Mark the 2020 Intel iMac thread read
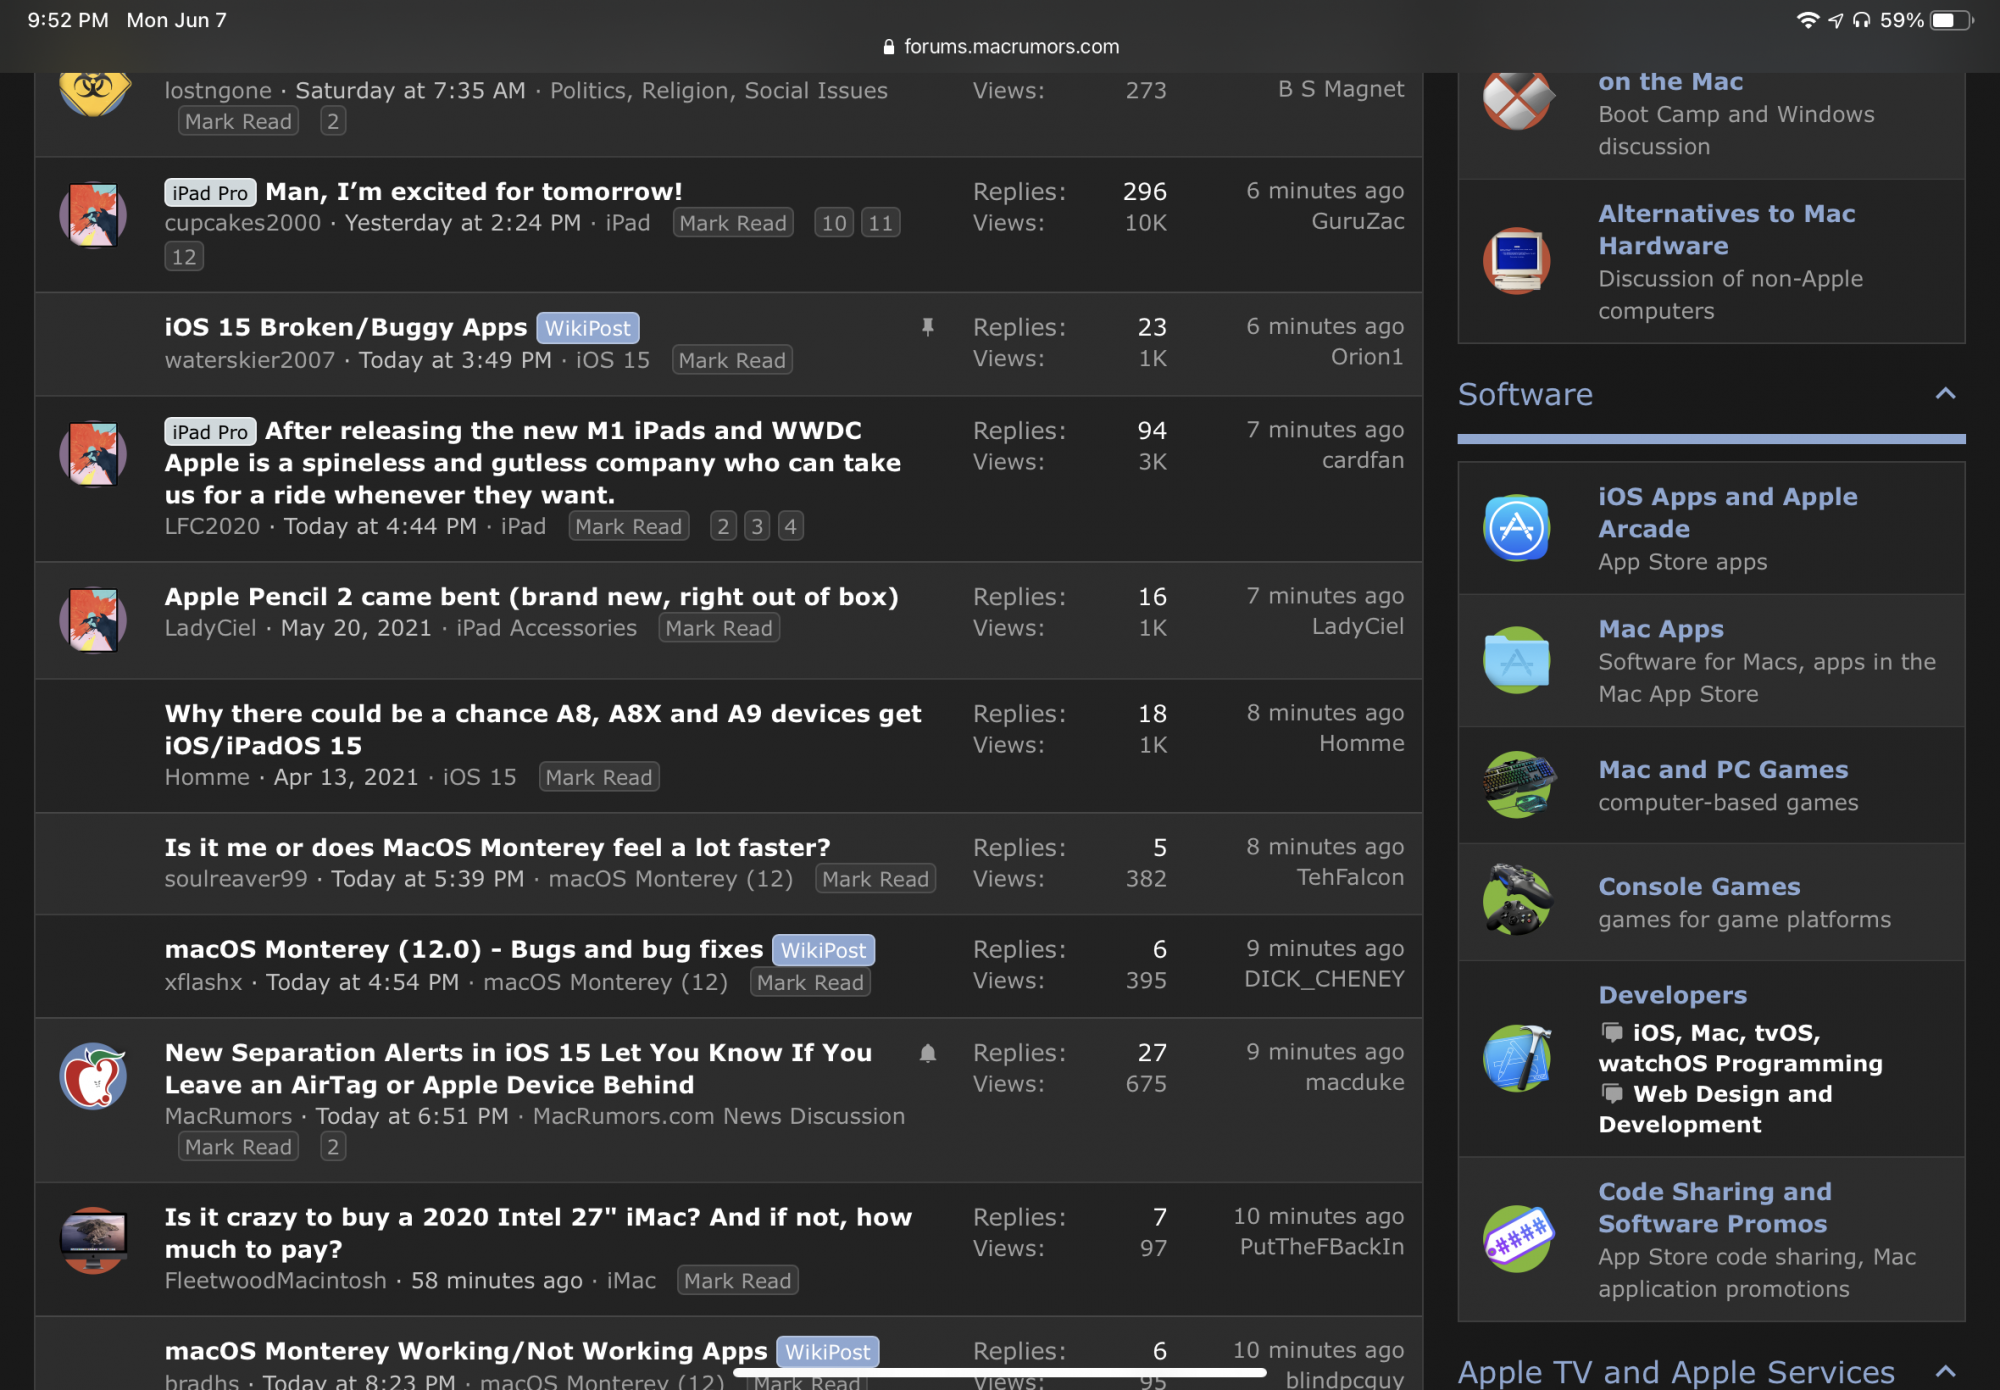2000x1390 pixels. pos(738,1281)
